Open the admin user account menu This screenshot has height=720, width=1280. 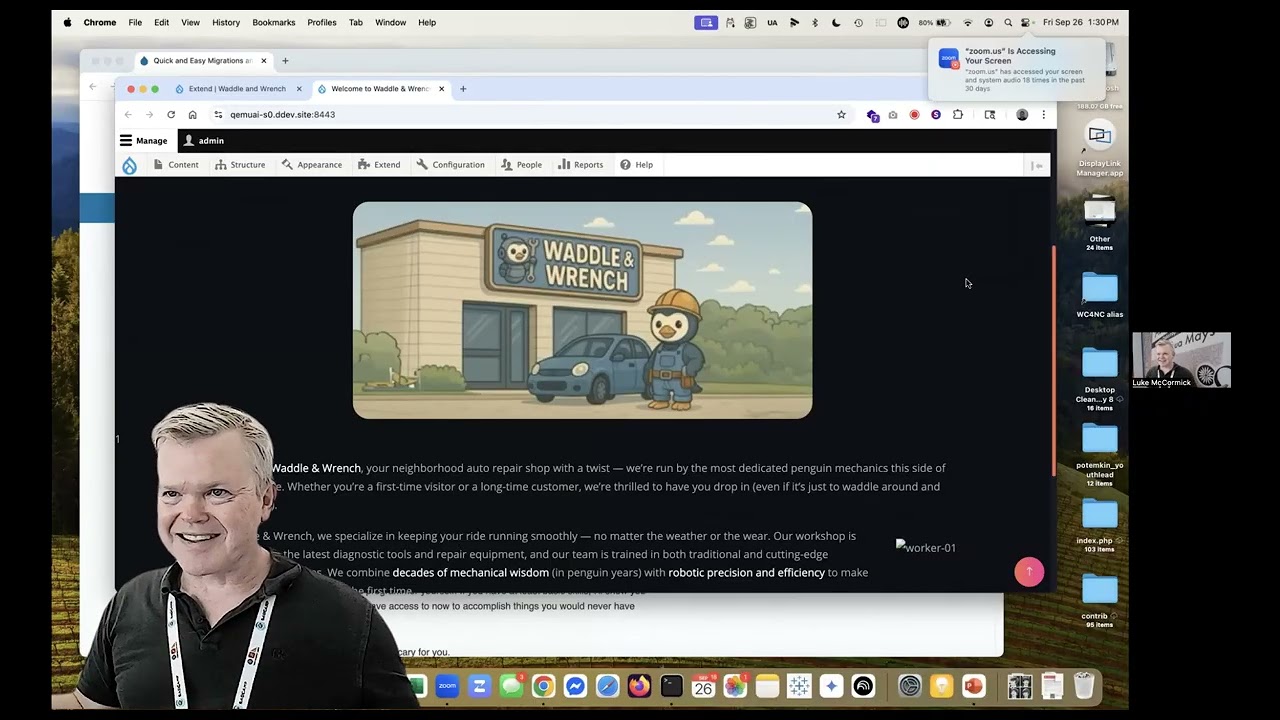click(203, 141)
